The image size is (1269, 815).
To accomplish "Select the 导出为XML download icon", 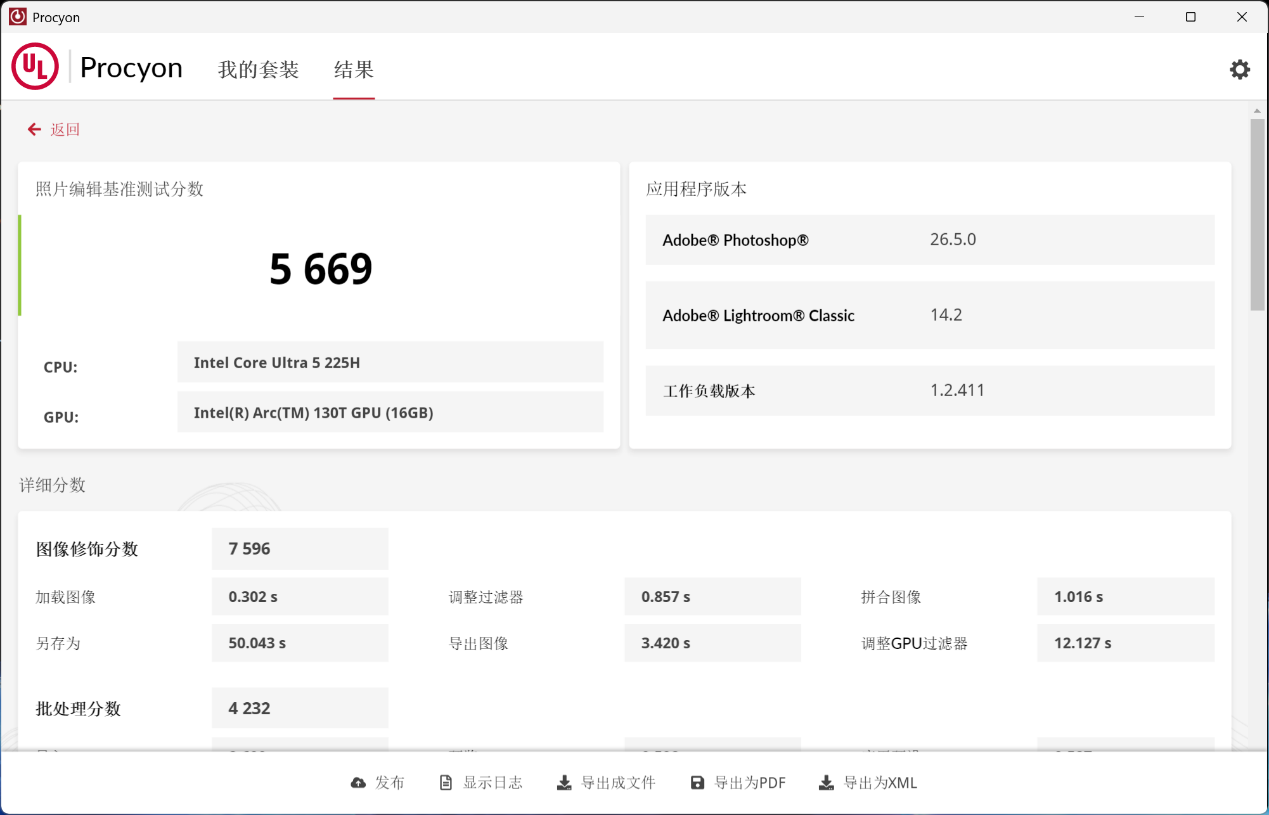I will coord(824,783).
